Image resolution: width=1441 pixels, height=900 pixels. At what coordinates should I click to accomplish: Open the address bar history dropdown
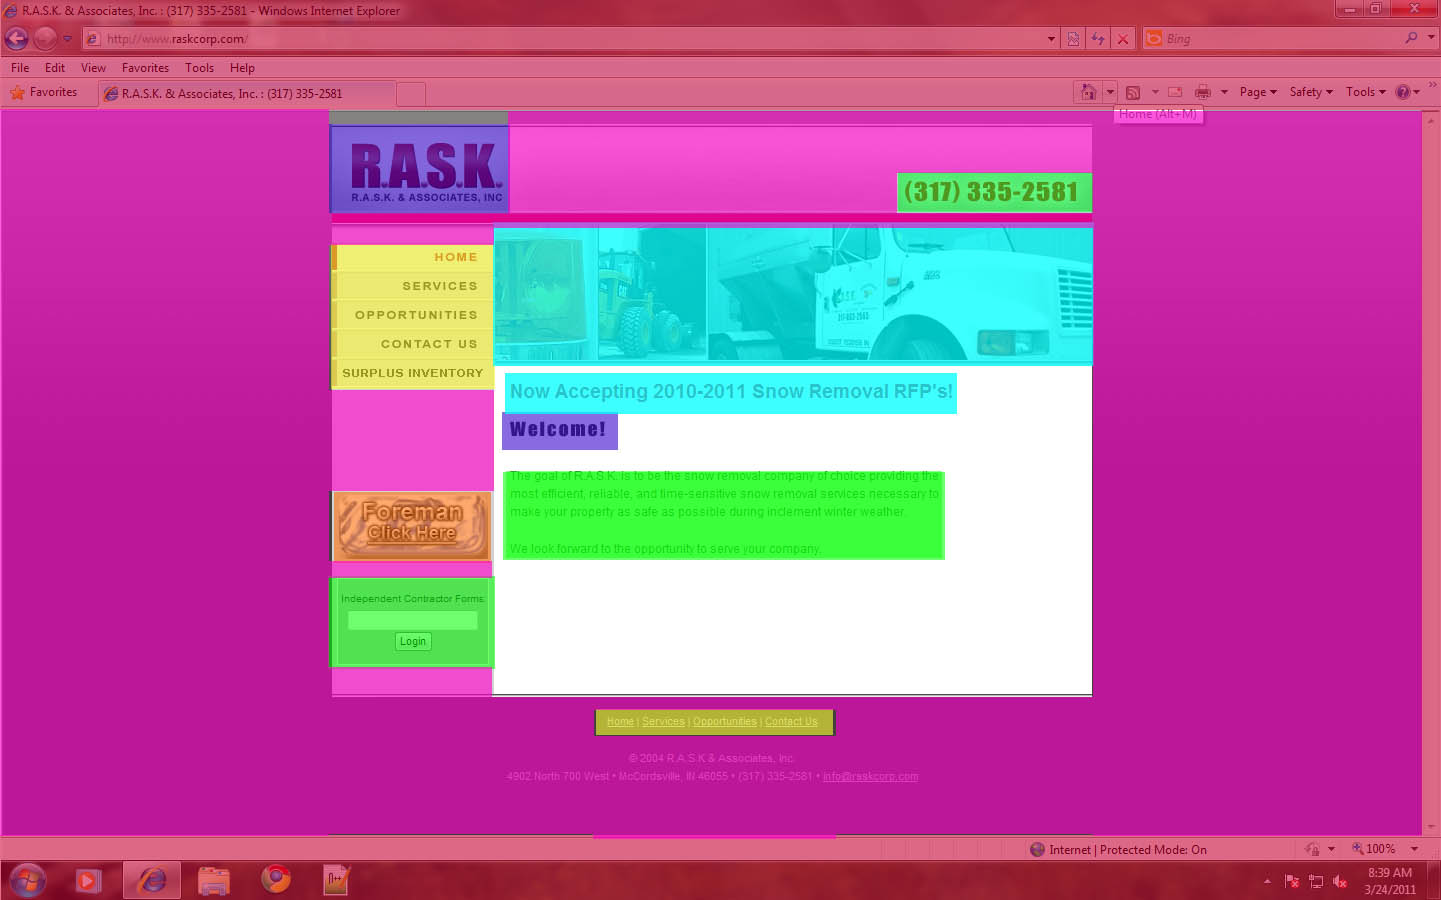[1051, 39]
